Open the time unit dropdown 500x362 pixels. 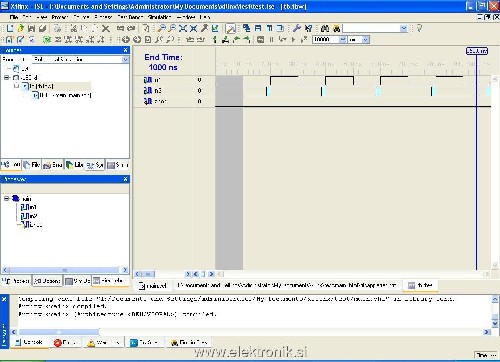click(x=366, y=40)
